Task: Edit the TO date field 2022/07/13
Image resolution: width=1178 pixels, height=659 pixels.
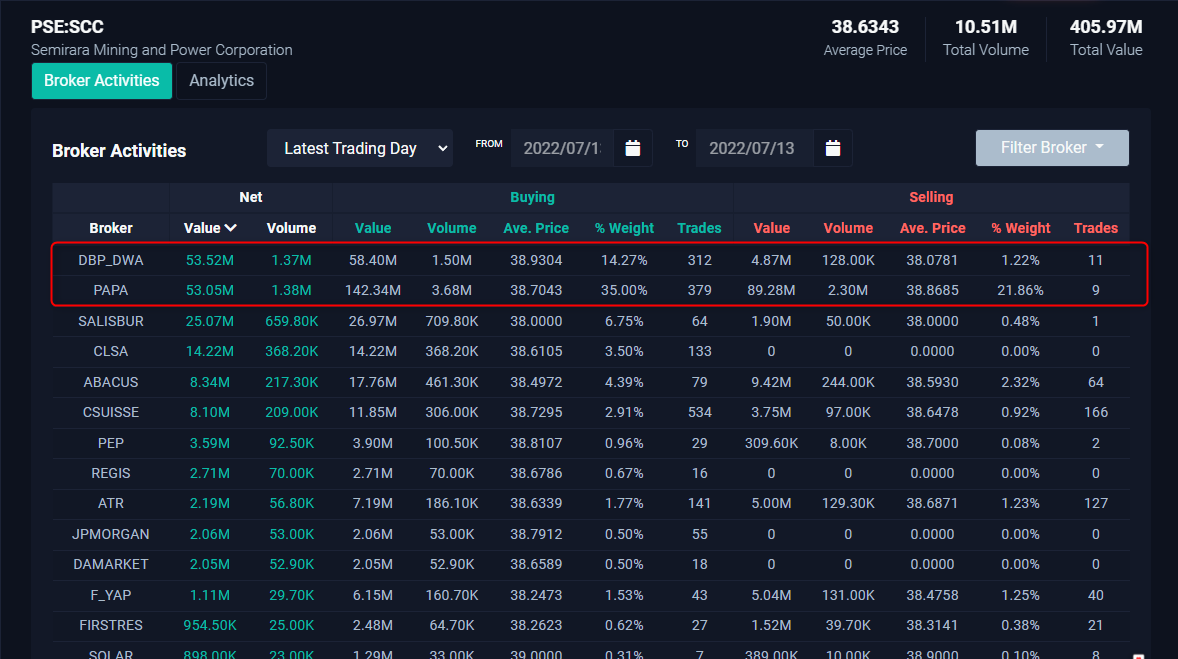Action: [754, 148]
